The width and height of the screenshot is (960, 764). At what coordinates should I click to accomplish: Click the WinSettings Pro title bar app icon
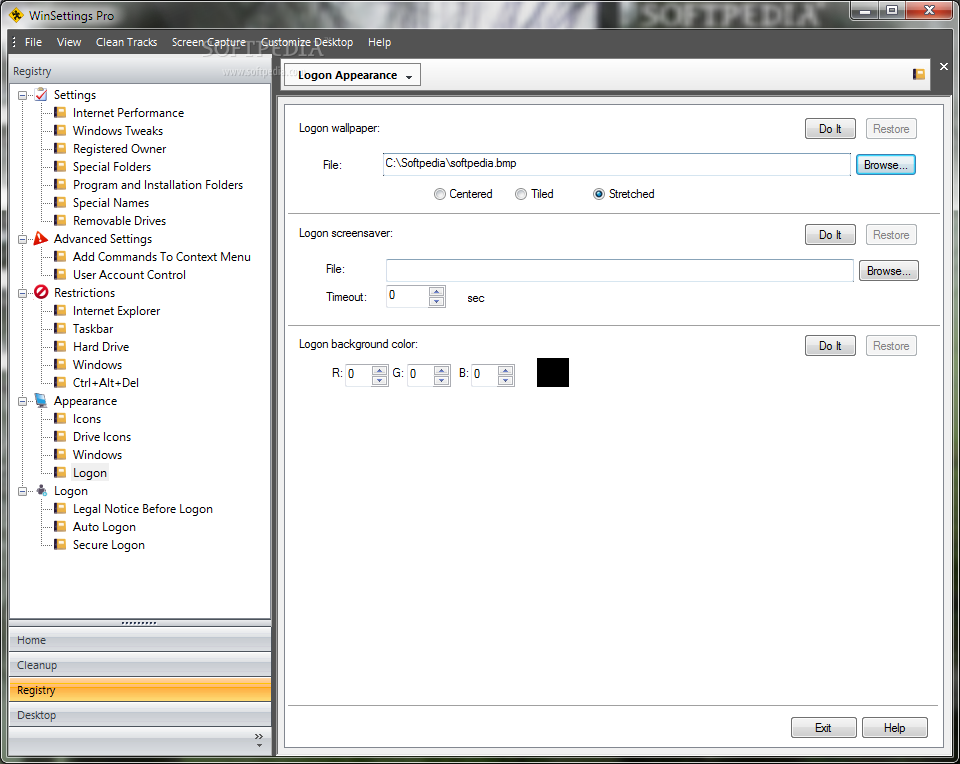click(16, 15)
